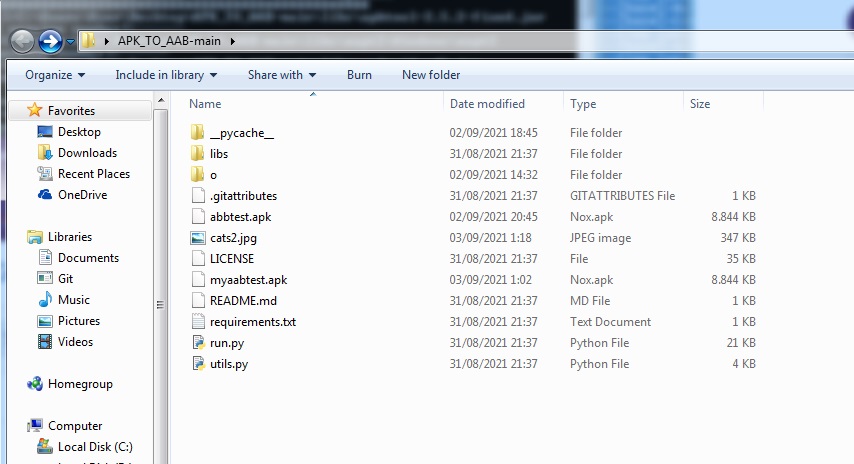Select the .gitattributes file icon
This screenshot has height=464, width=854.
[x=198, y=196]
